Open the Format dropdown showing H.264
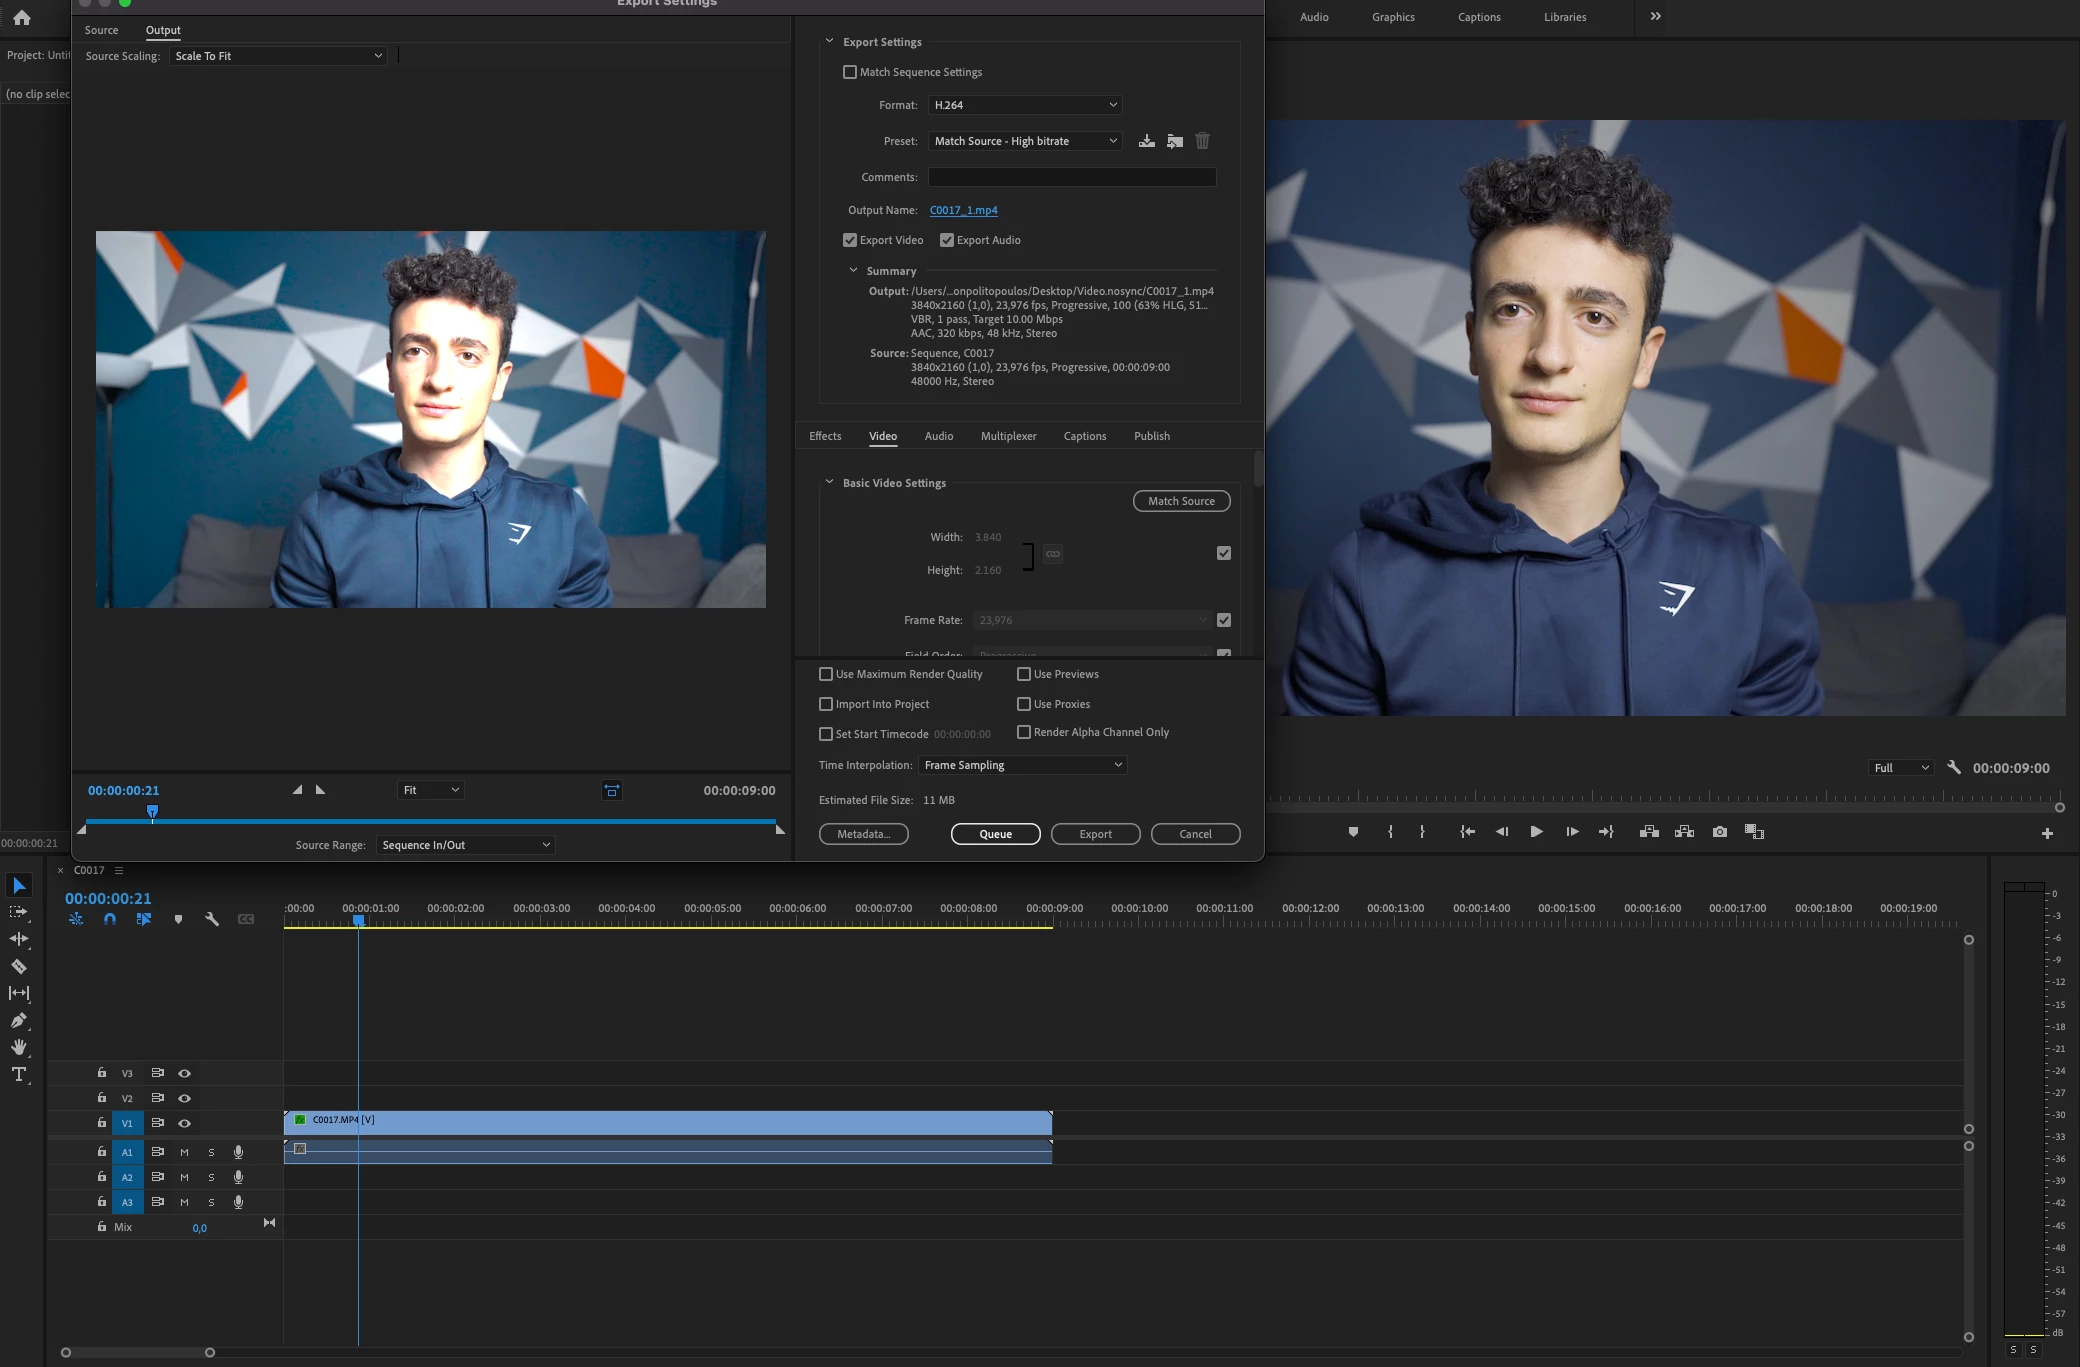 coord(1024,105)
